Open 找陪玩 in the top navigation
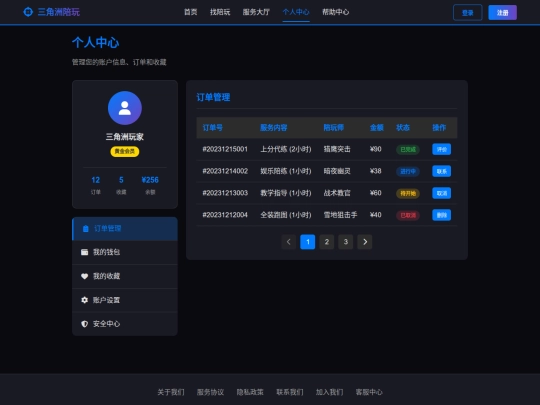540x405 pixels. tap(220, 12)
